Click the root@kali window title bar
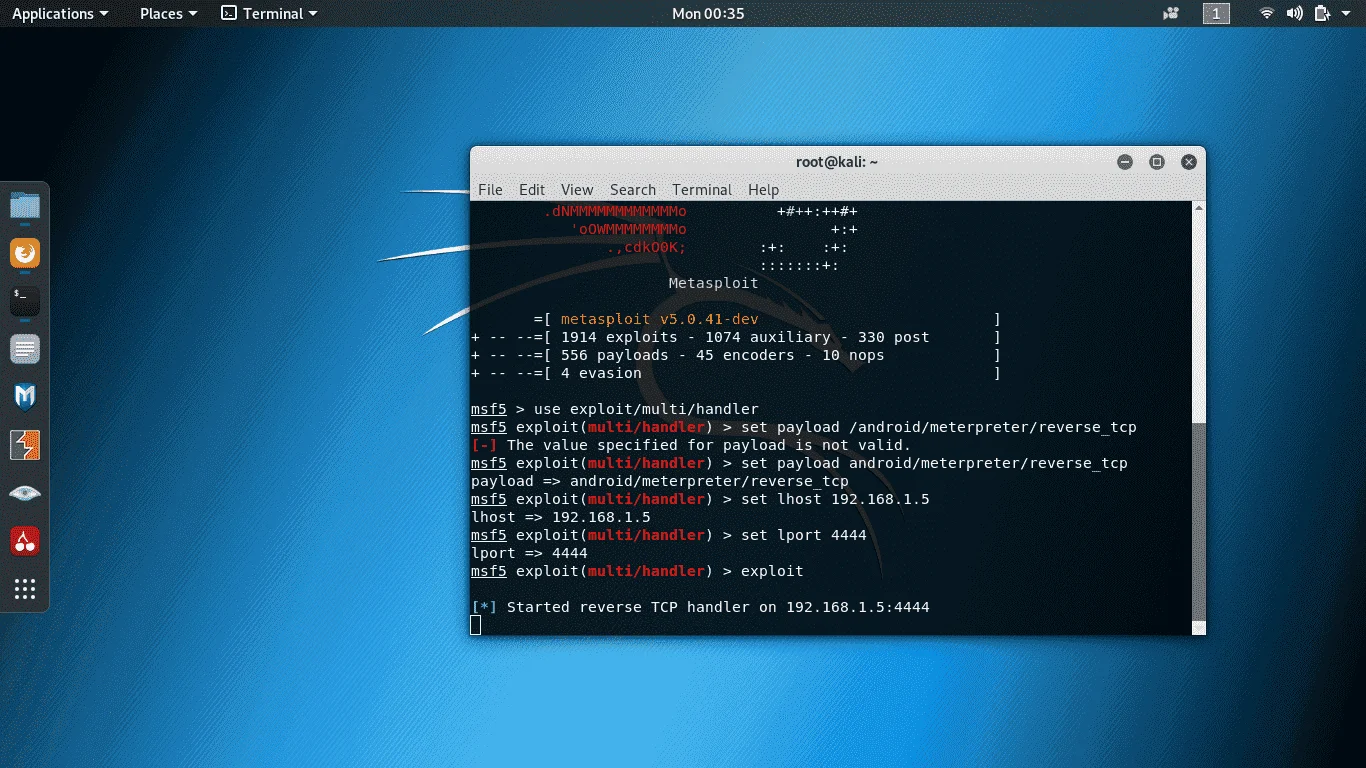 tap(837, 162)
